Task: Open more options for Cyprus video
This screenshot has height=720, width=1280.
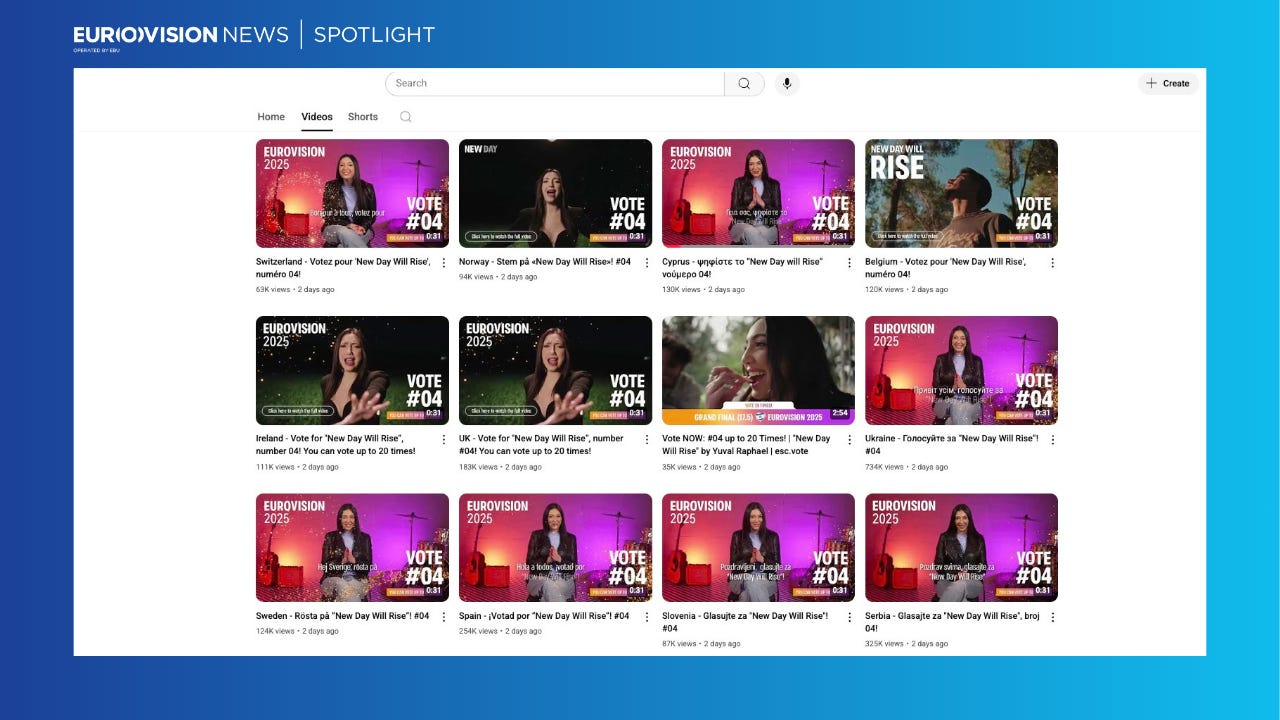Action: [850, 263]
